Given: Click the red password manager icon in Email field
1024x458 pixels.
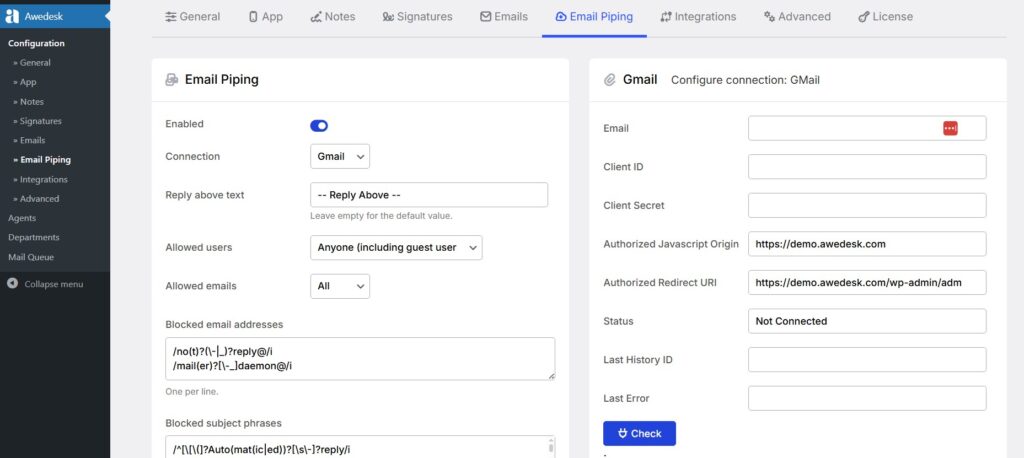Looking at the screenshot, I should click(x=950, y=128).
